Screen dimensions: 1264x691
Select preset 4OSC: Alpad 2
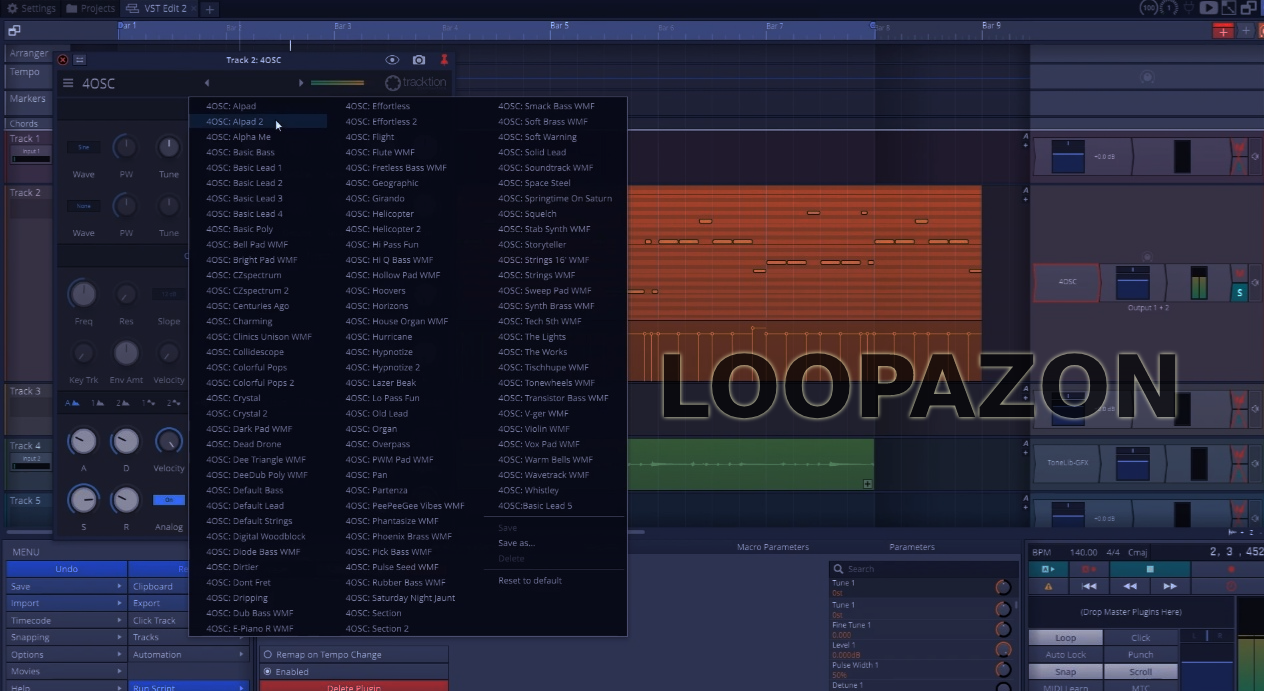click(258, 122)
